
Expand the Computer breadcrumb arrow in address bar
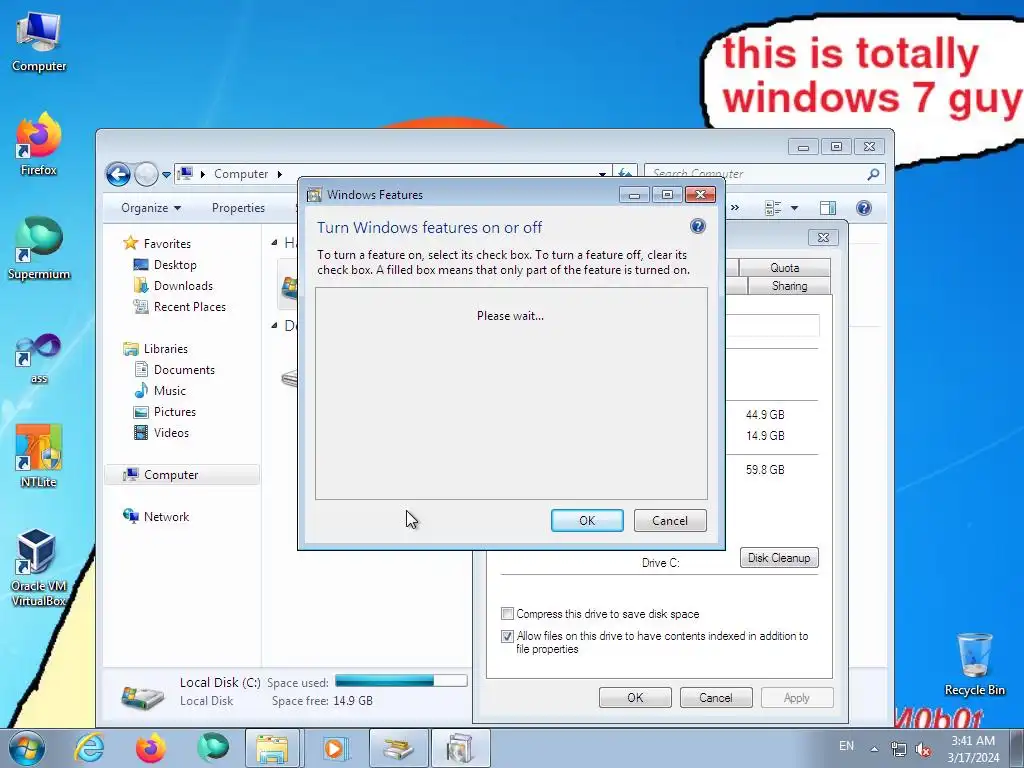(280, 174)
